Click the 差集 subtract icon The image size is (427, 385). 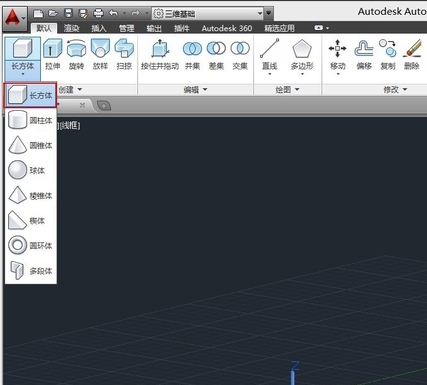click(x=216, y=49)
